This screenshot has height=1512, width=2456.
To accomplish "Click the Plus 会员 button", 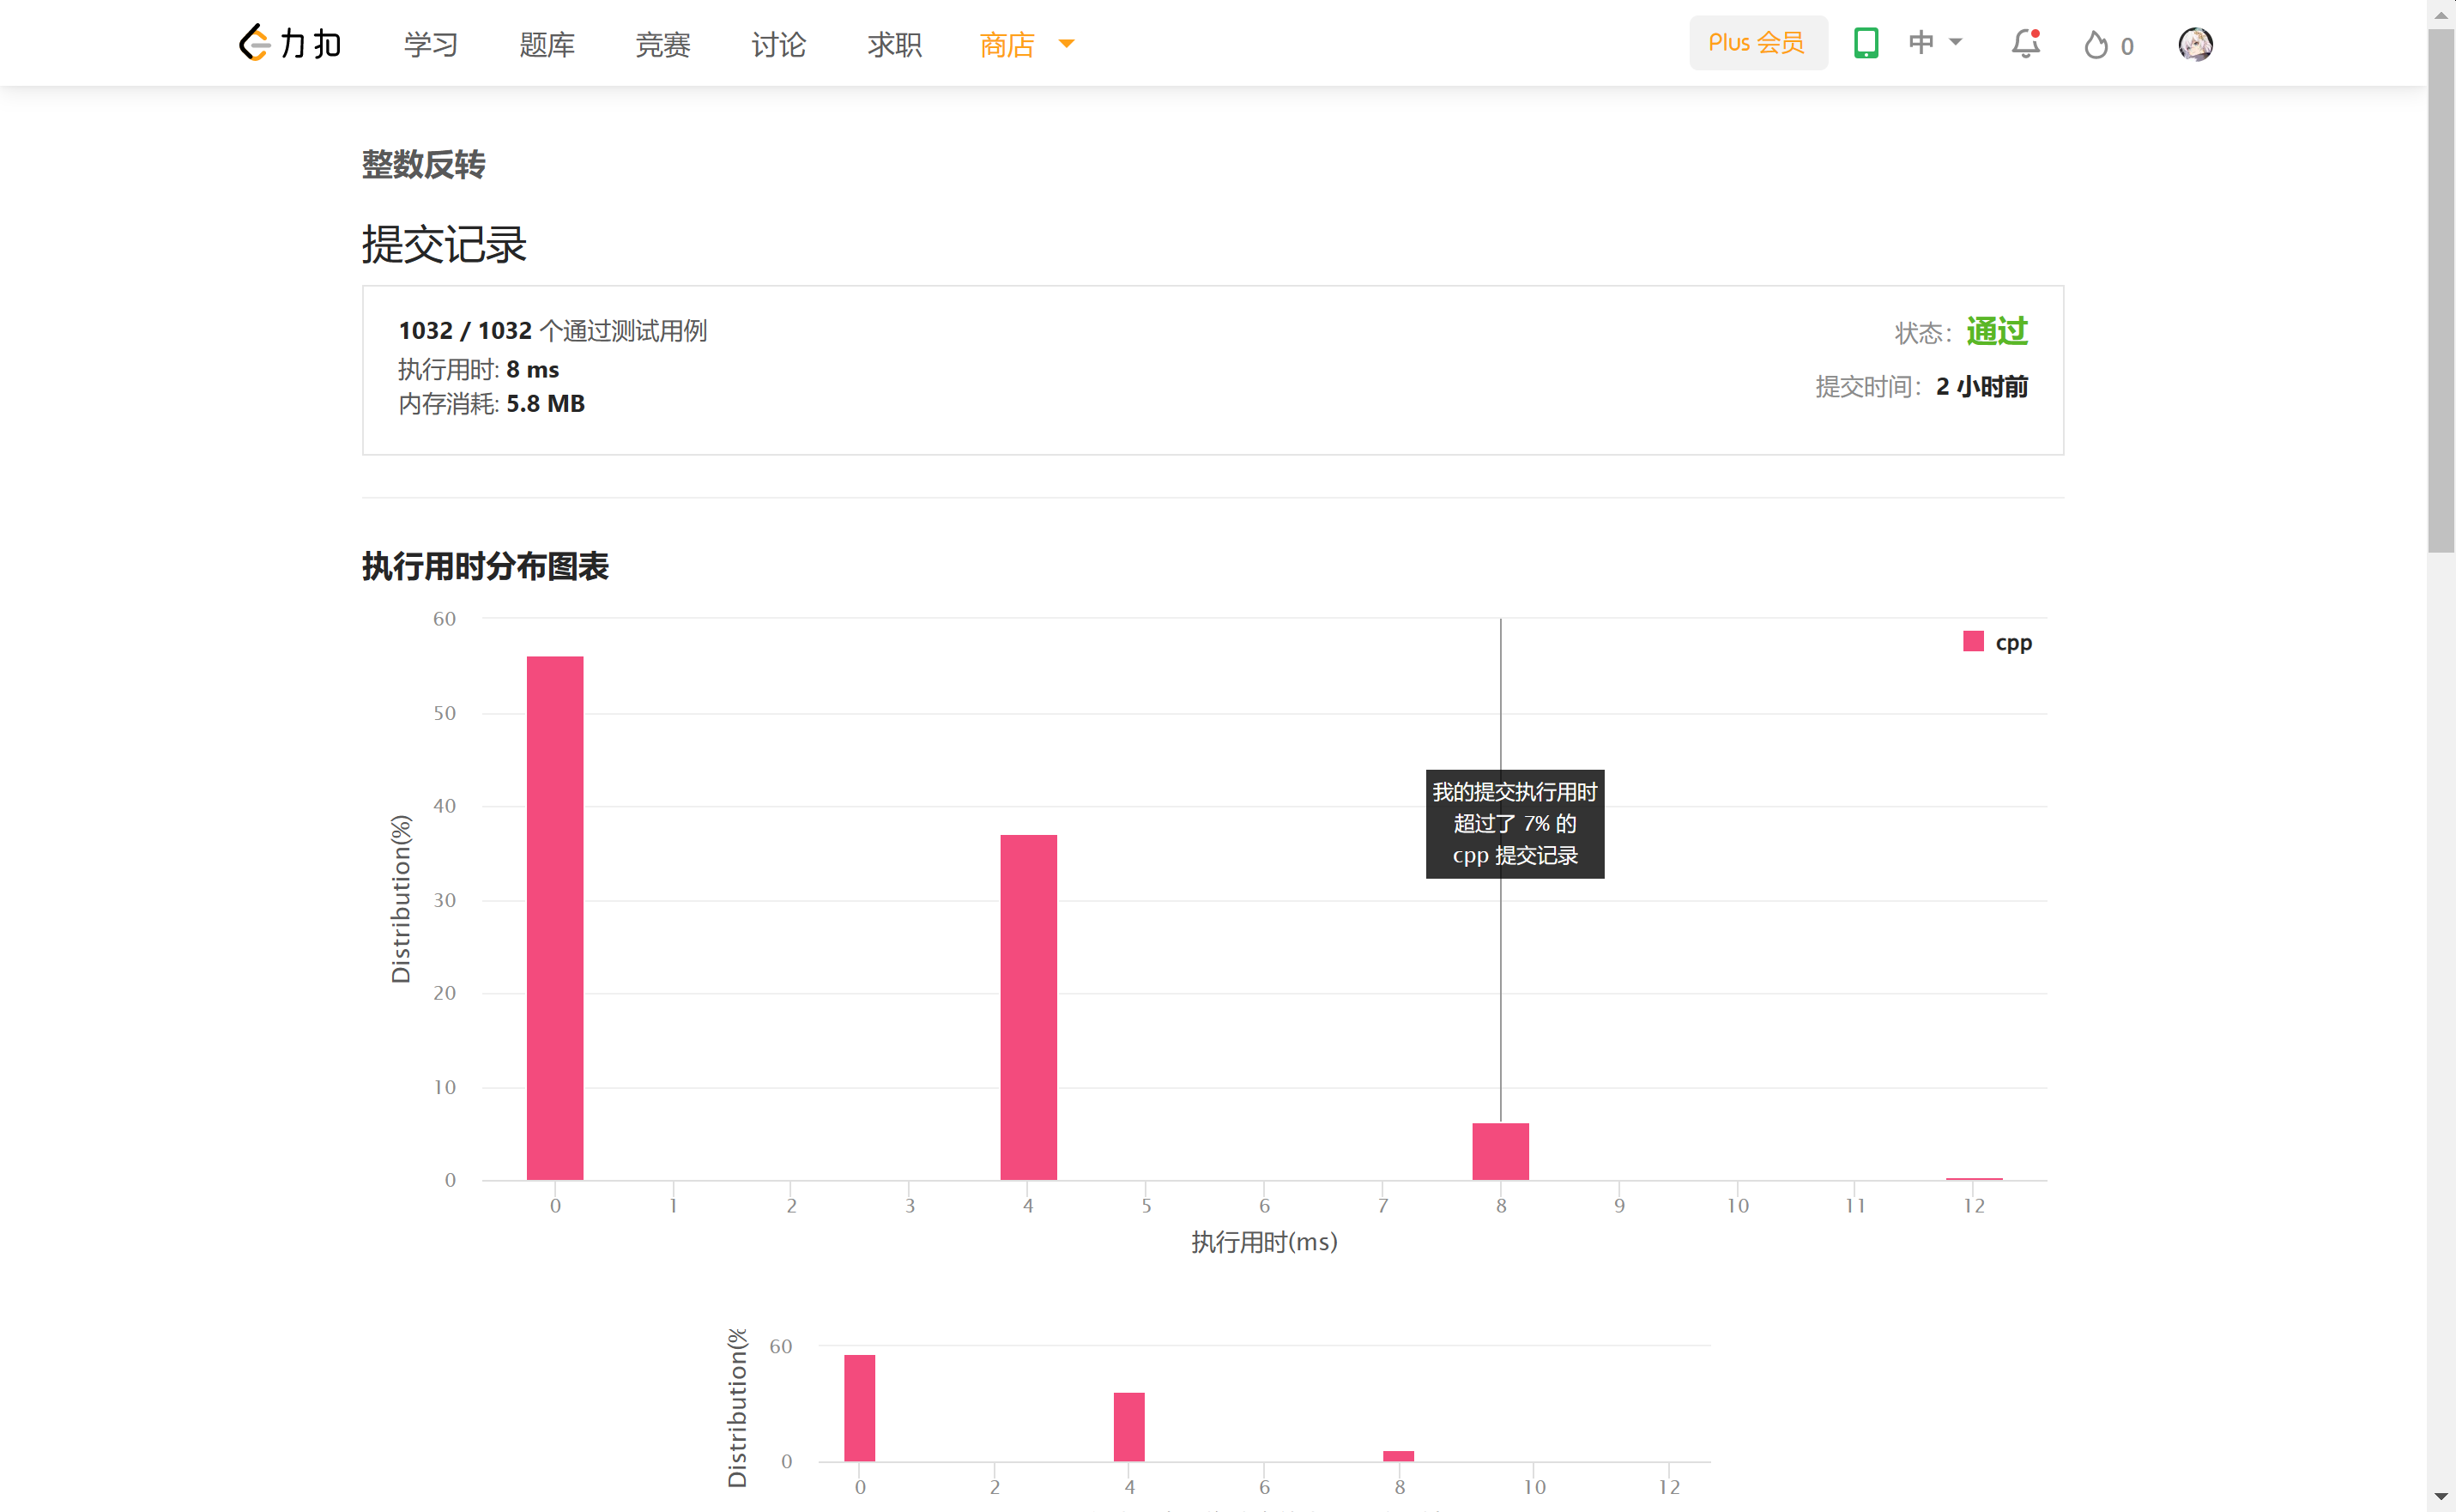I will tap(1757, 43).
